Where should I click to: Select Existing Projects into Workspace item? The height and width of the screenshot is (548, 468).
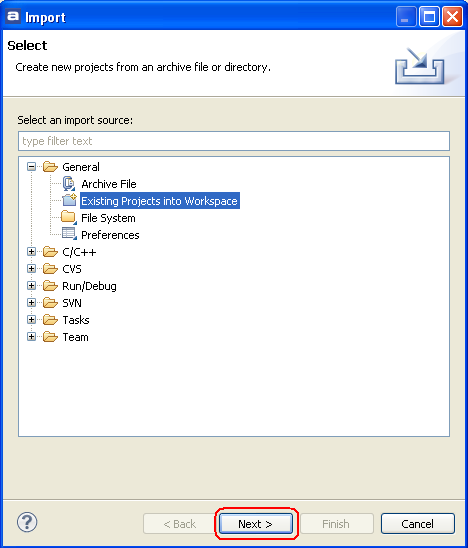coord(160,201)
